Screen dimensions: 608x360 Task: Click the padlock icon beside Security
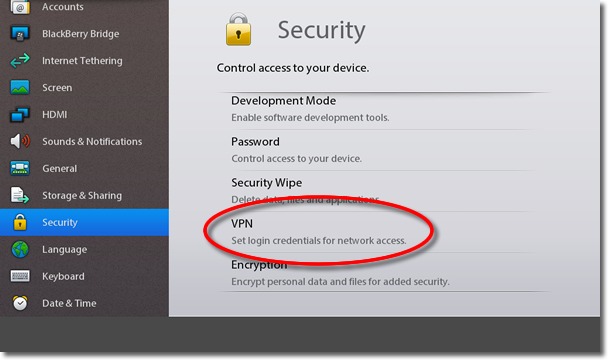pyautogui.click(x=20, y=222)
